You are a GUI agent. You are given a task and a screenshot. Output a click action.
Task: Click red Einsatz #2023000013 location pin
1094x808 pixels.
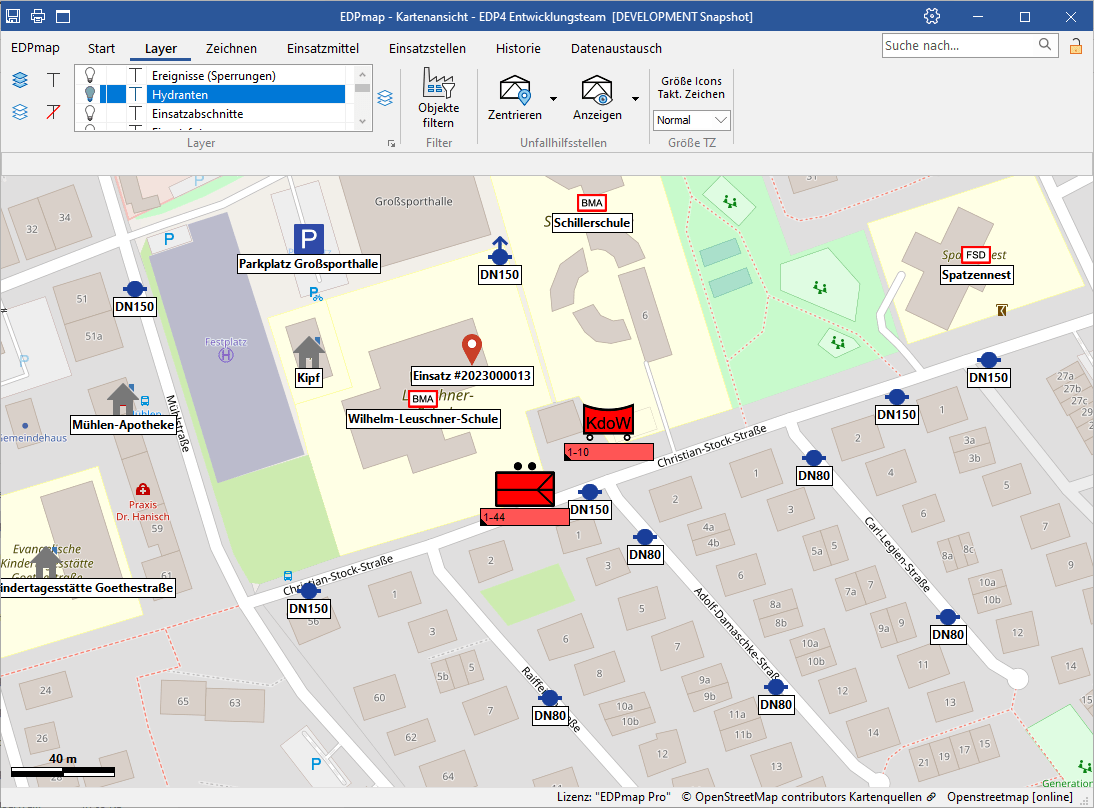tap(472, 350)
